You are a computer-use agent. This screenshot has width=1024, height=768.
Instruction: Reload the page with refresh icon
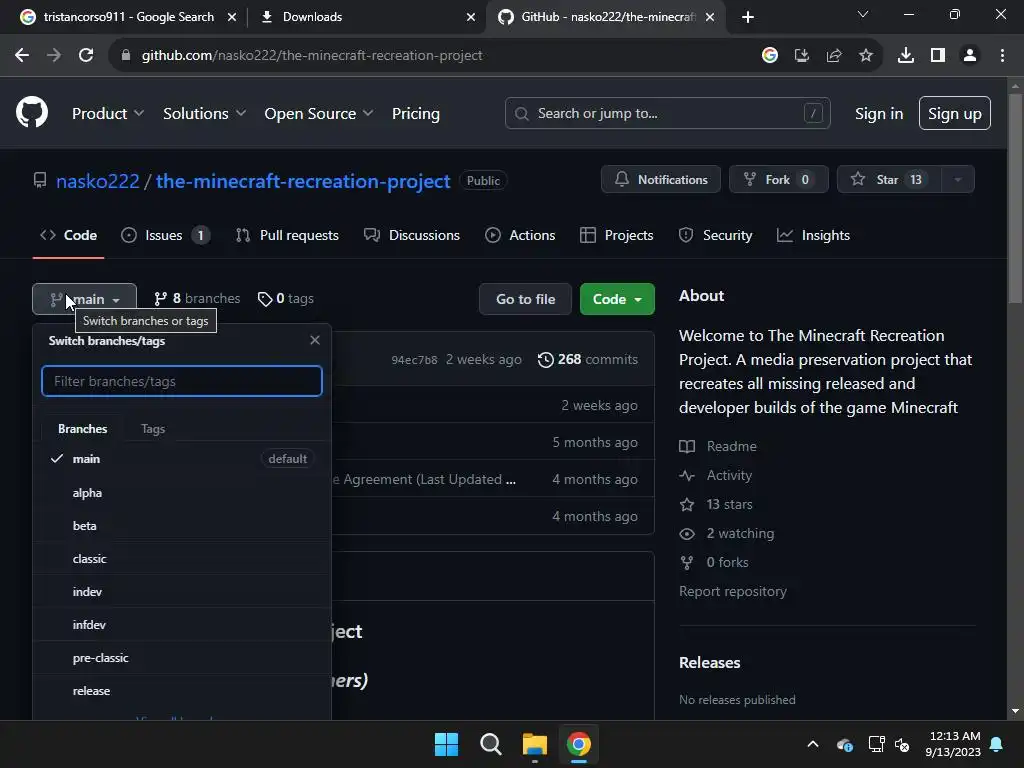[86, 56]
